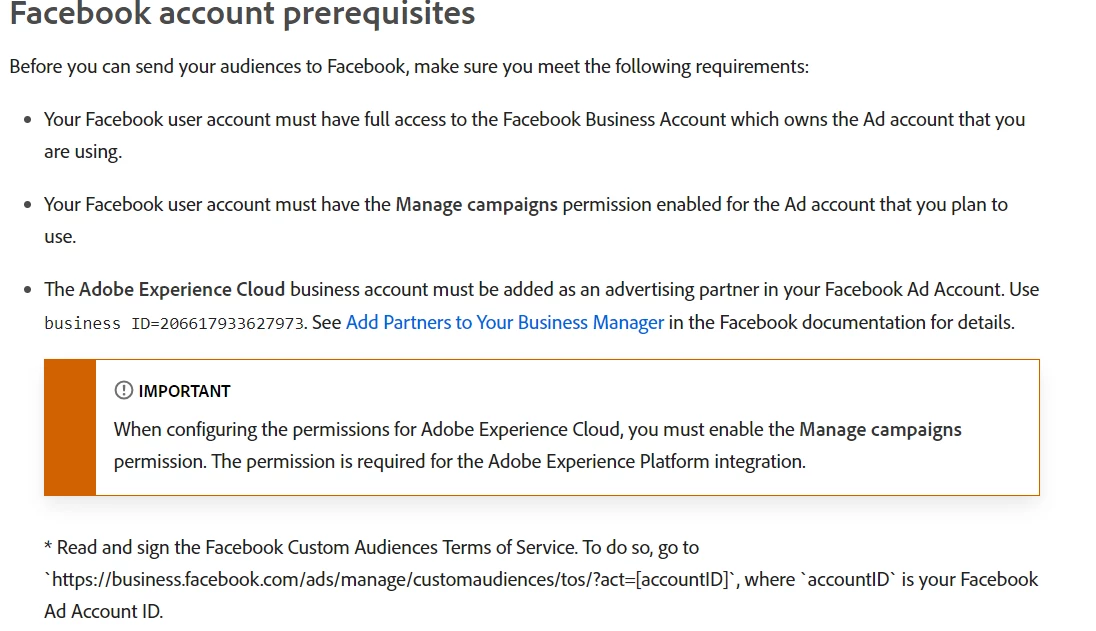1096x631 pixels.
Task: Click the Facebook account prerequisites heading
Action: [x=242, y=15]
